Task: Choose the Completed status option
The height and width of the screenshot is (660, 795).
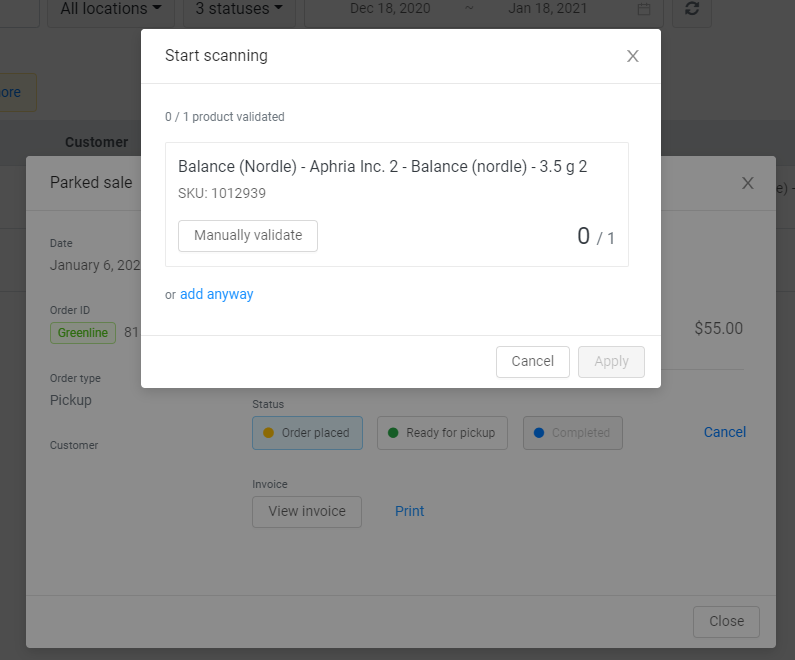Action: [572, 433]
